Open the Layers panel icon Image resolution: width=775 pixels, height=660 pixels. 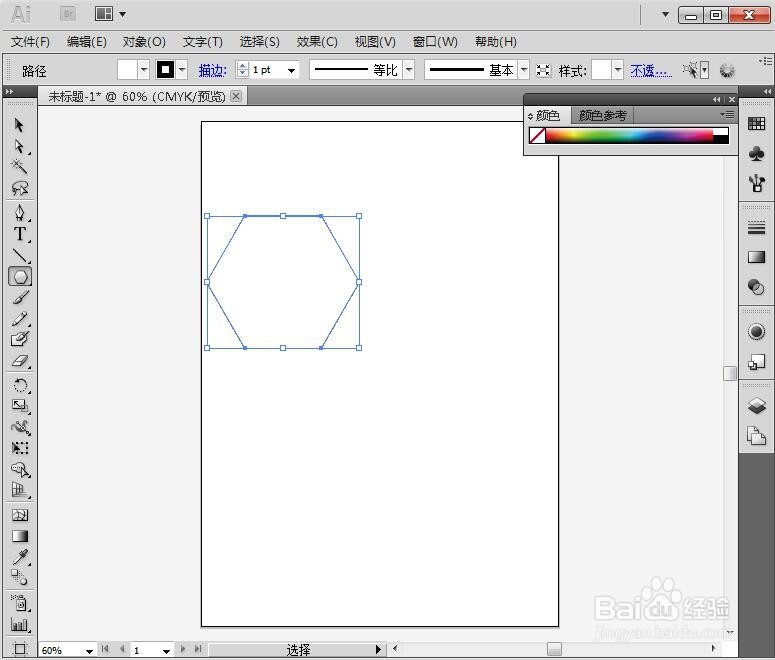756,406
